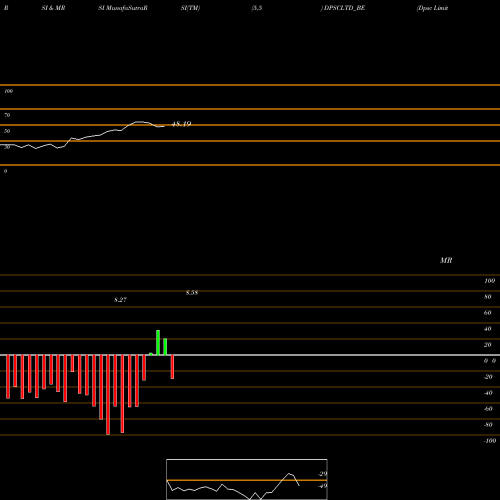Click the -29 label in mini chart
Image resolution: width=500 pixels, height=500 pixels.
[323, 474]
